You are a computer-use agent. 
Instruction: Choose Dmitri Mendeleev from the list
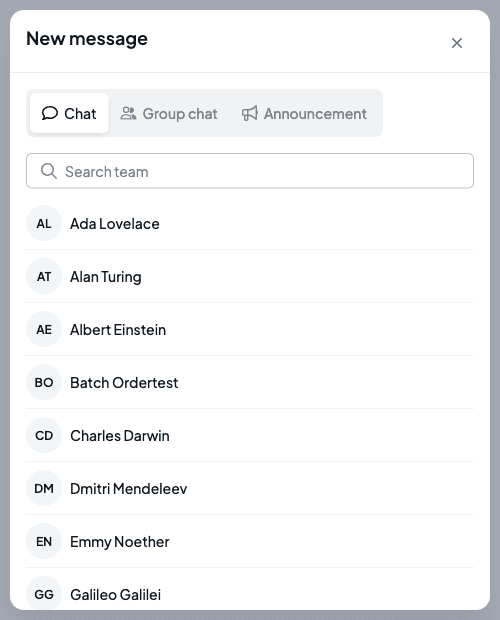click(250, 488)
